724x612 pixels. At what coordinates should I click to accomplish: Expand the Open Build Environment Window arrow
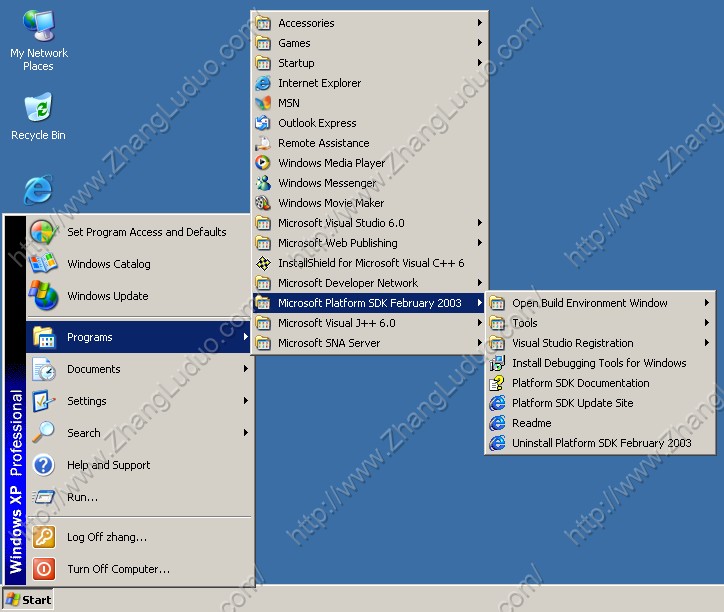(706, 303)
